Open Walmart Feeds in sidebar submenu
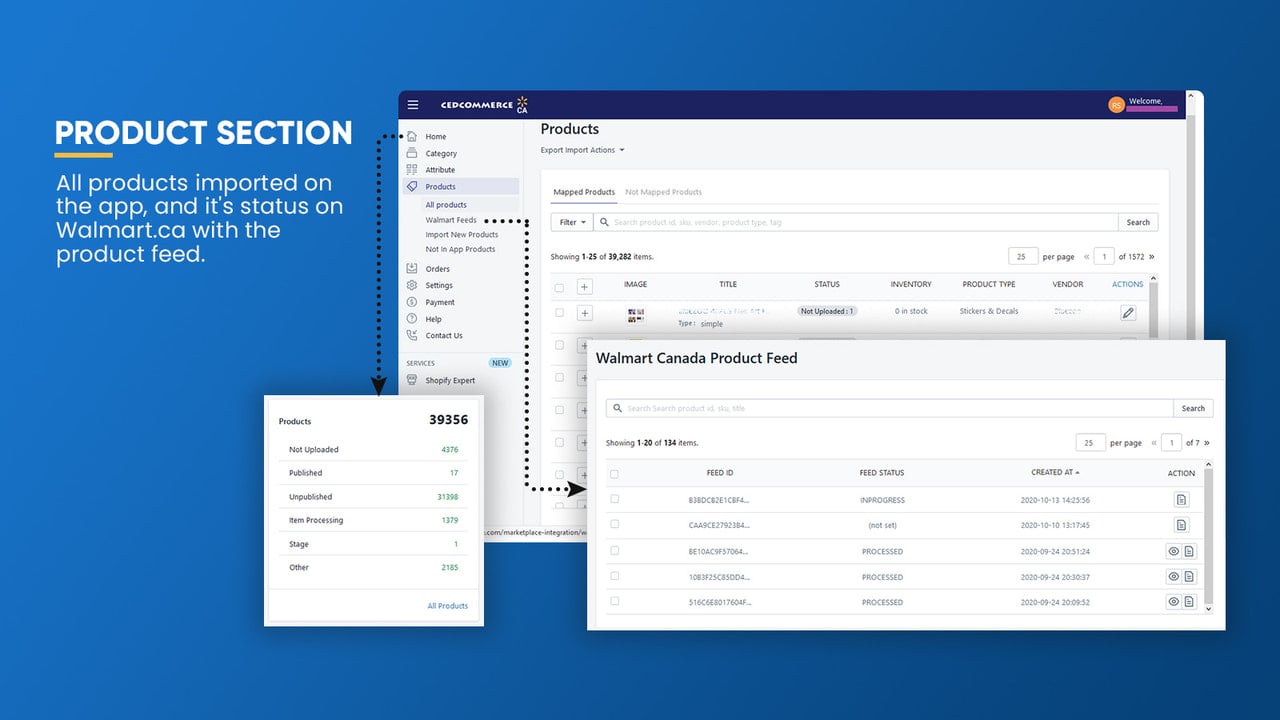The image size is (1280, 720). point(451,220)
